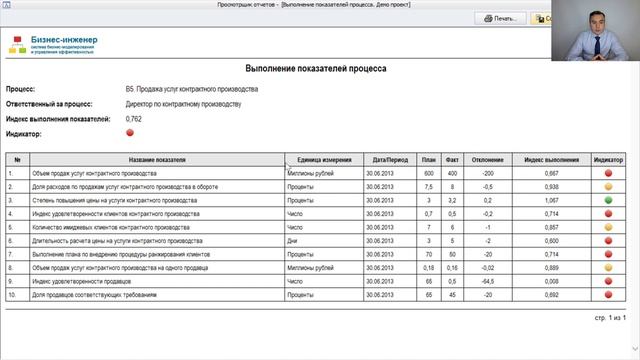640x360 pixels.
Task: Click the Факт column header
Action: [452, 160]
